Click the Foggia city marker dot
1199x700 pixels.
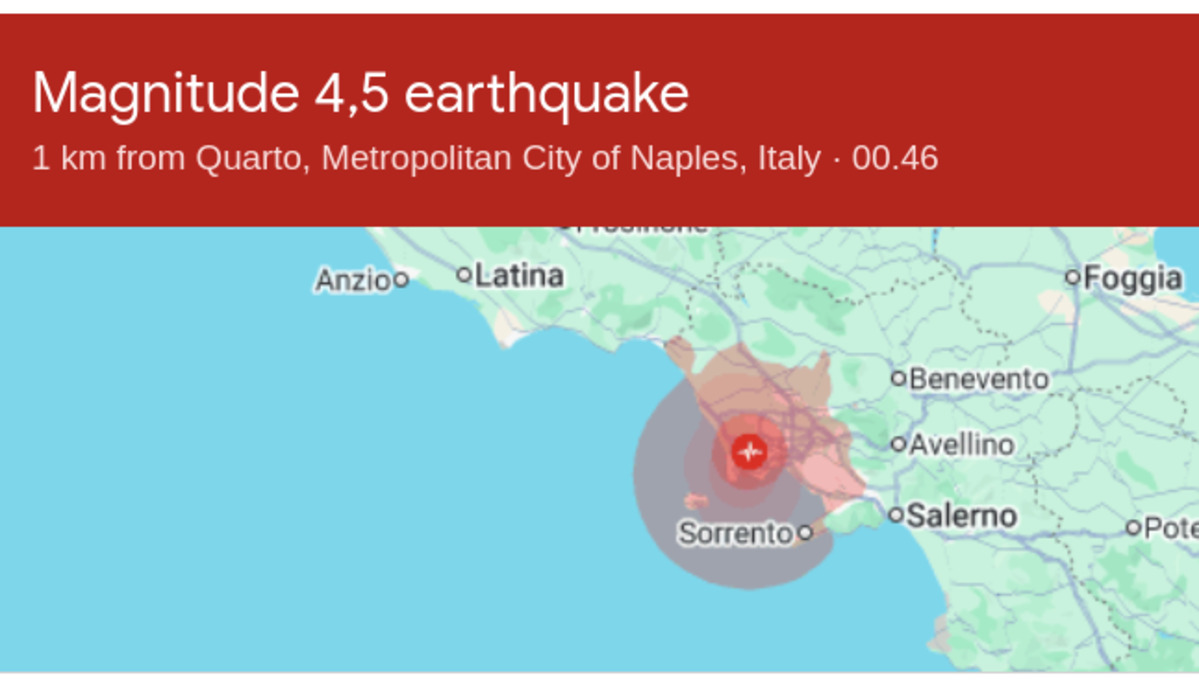[1073, 277]
